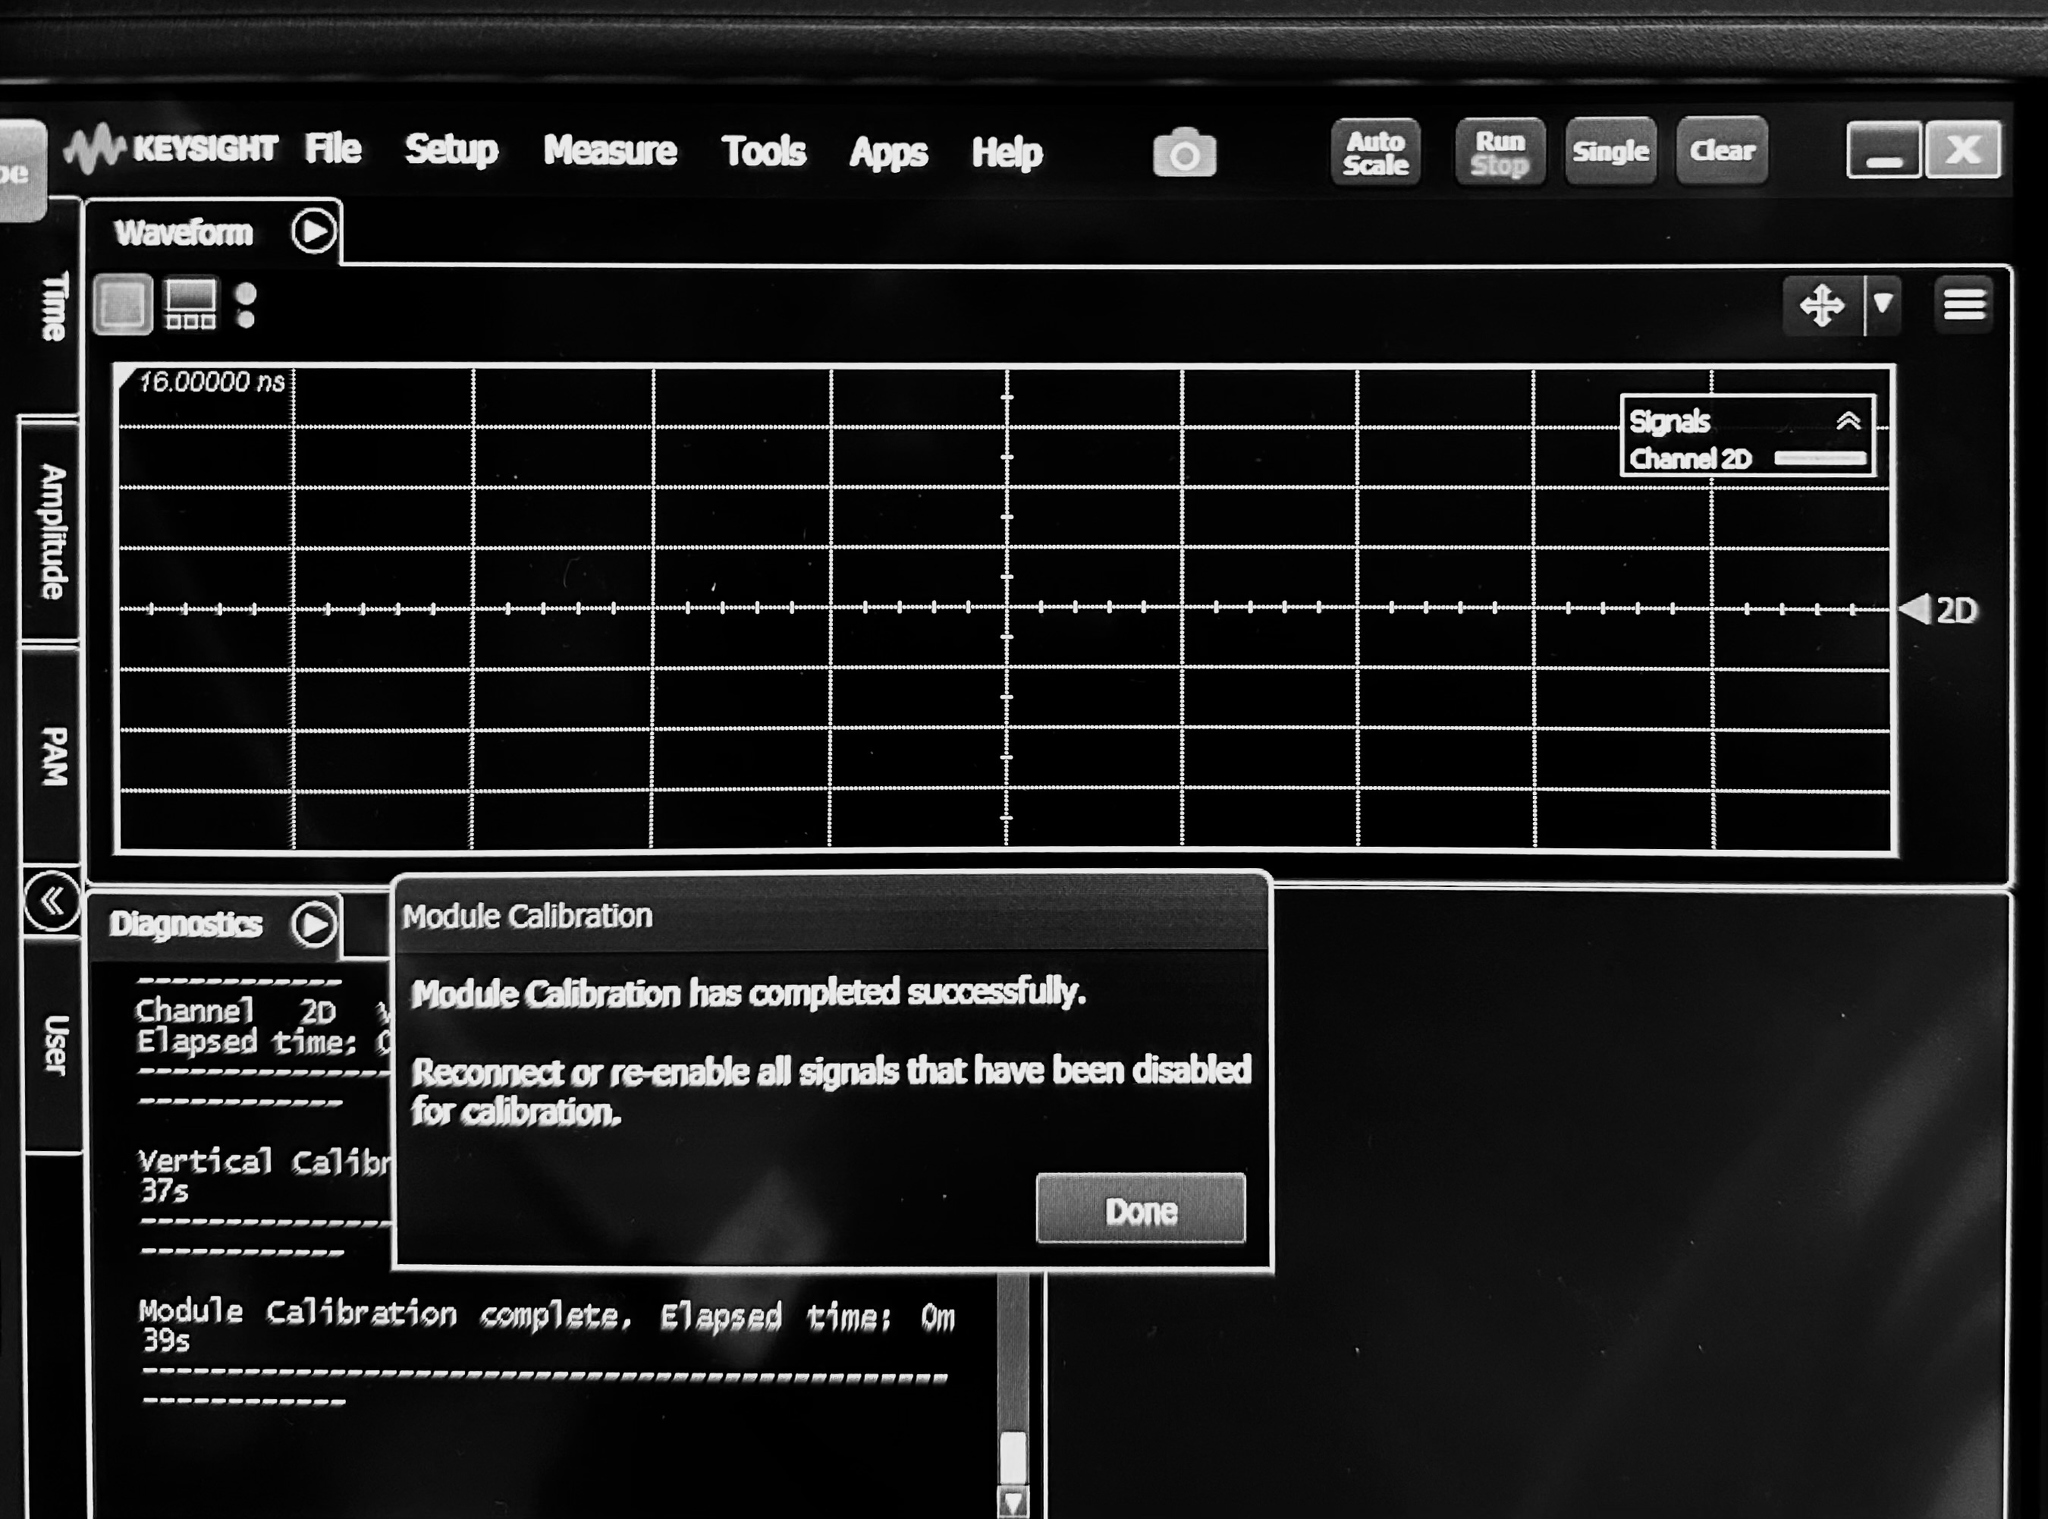Toggle acquisition with the Run Stop button
This screenshot has height=1519, width=2048.
pyautogui.click(x=1499, y=151)
